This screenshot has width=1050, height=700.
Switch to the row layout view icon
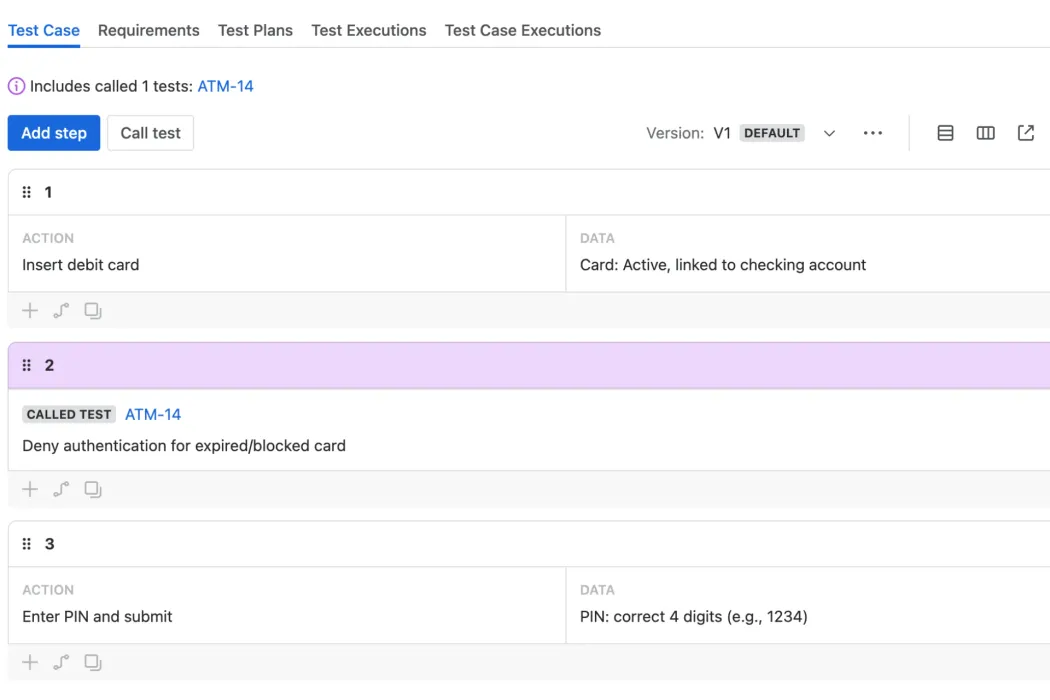[945, 133]
